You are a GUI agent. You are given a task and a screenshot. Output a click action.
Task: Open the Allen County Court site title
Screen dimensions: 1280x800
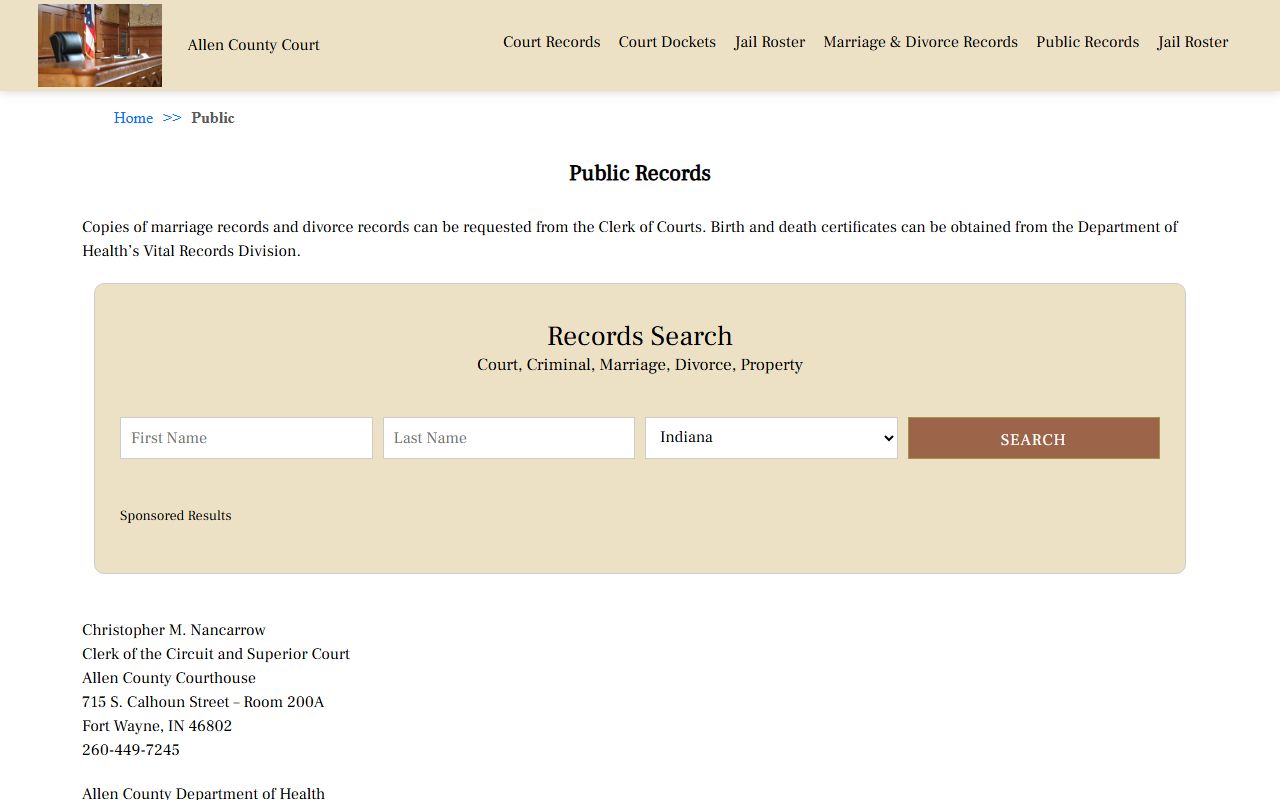pyautogui.click(x=254, y=45)
